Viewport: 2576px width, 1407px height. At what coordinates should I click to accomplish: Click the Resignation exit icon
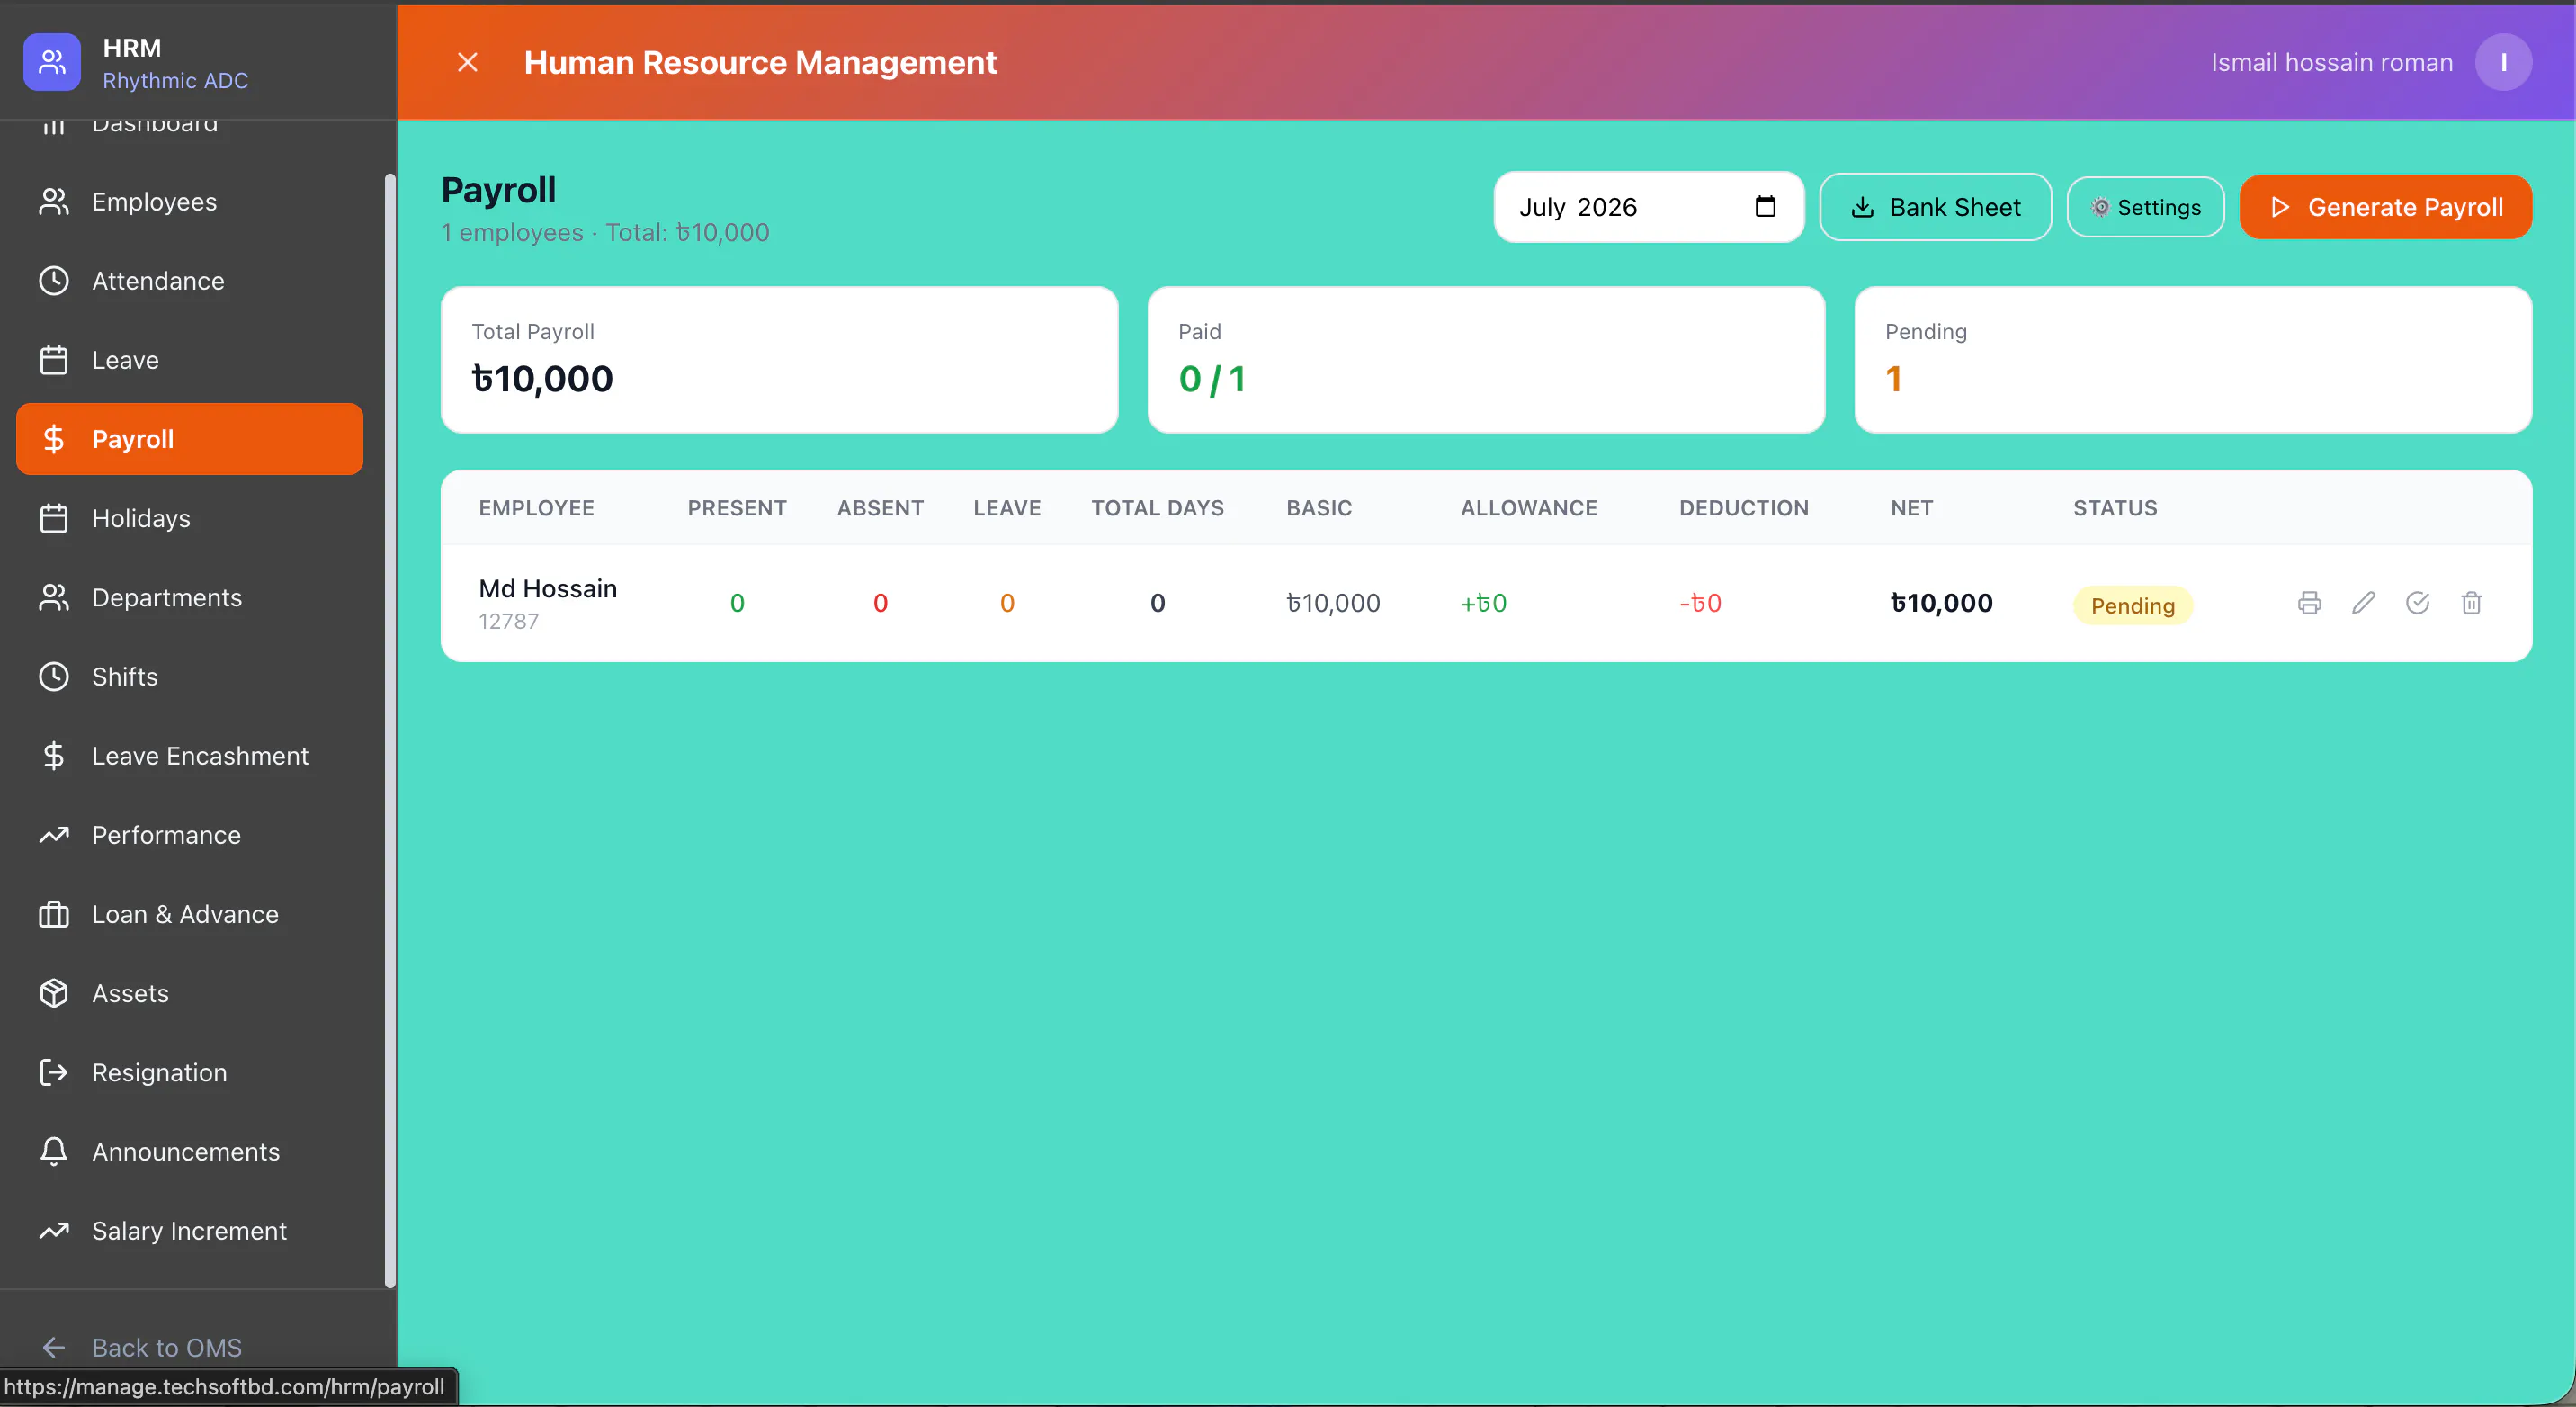point(54,1071)
